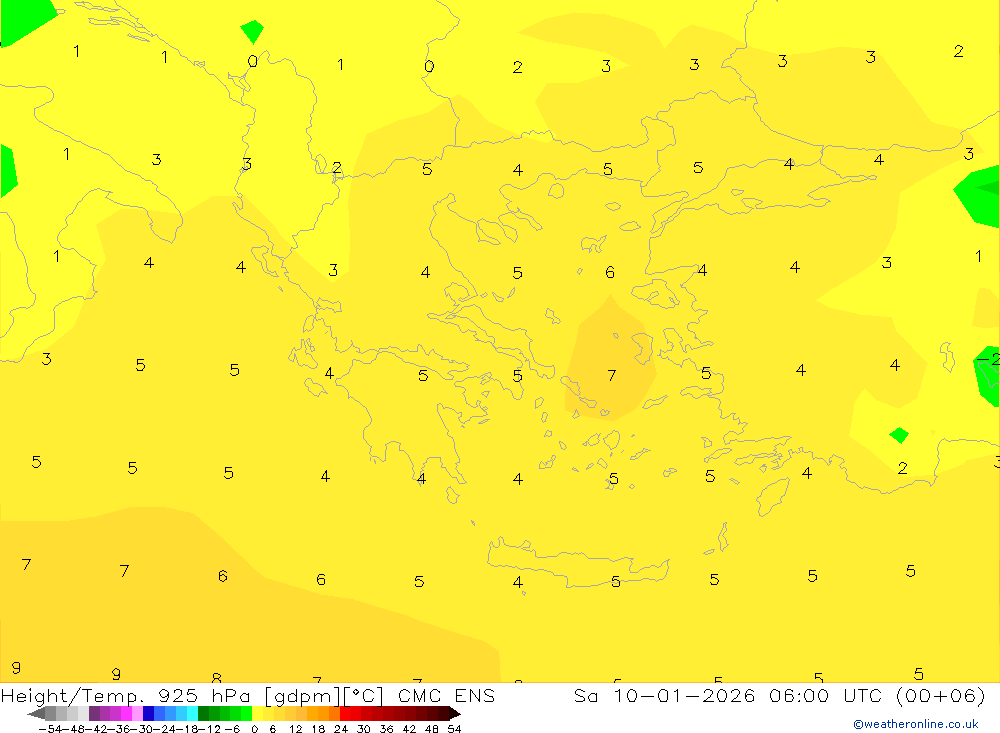
Task: Click the weatheronline.co.uk copyright link
Action: pos(916,724)
